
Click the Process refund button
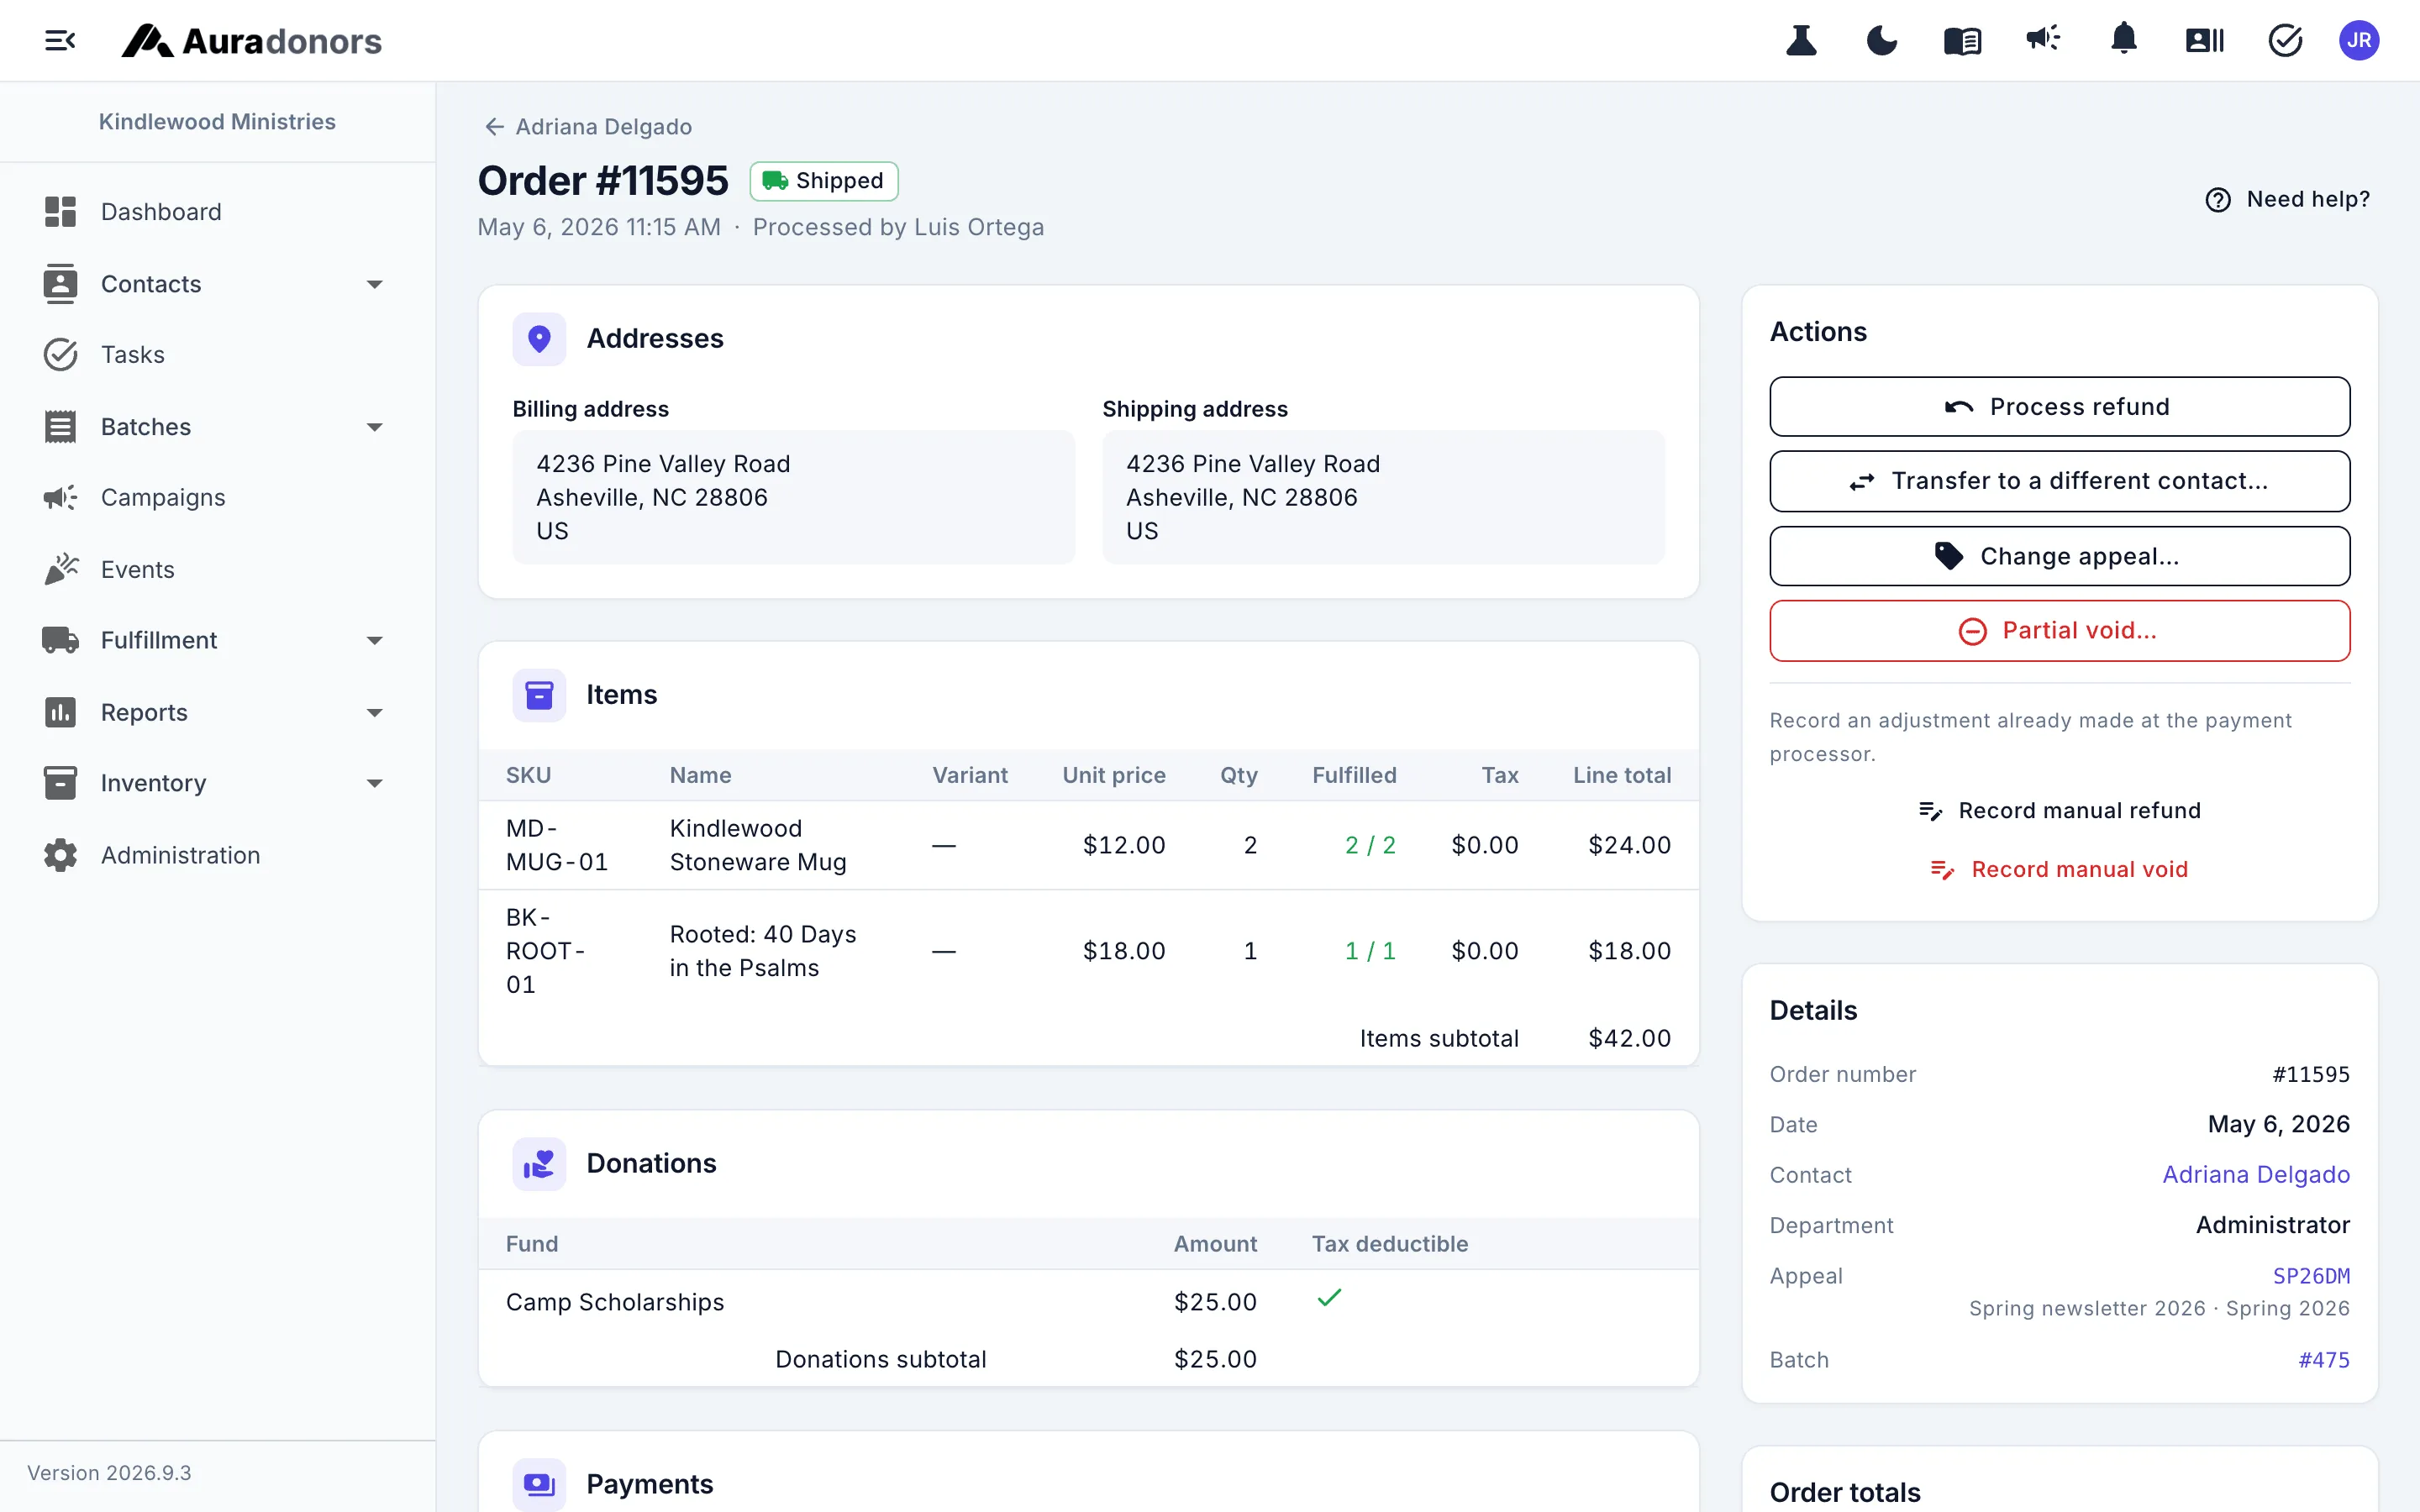2059,407
